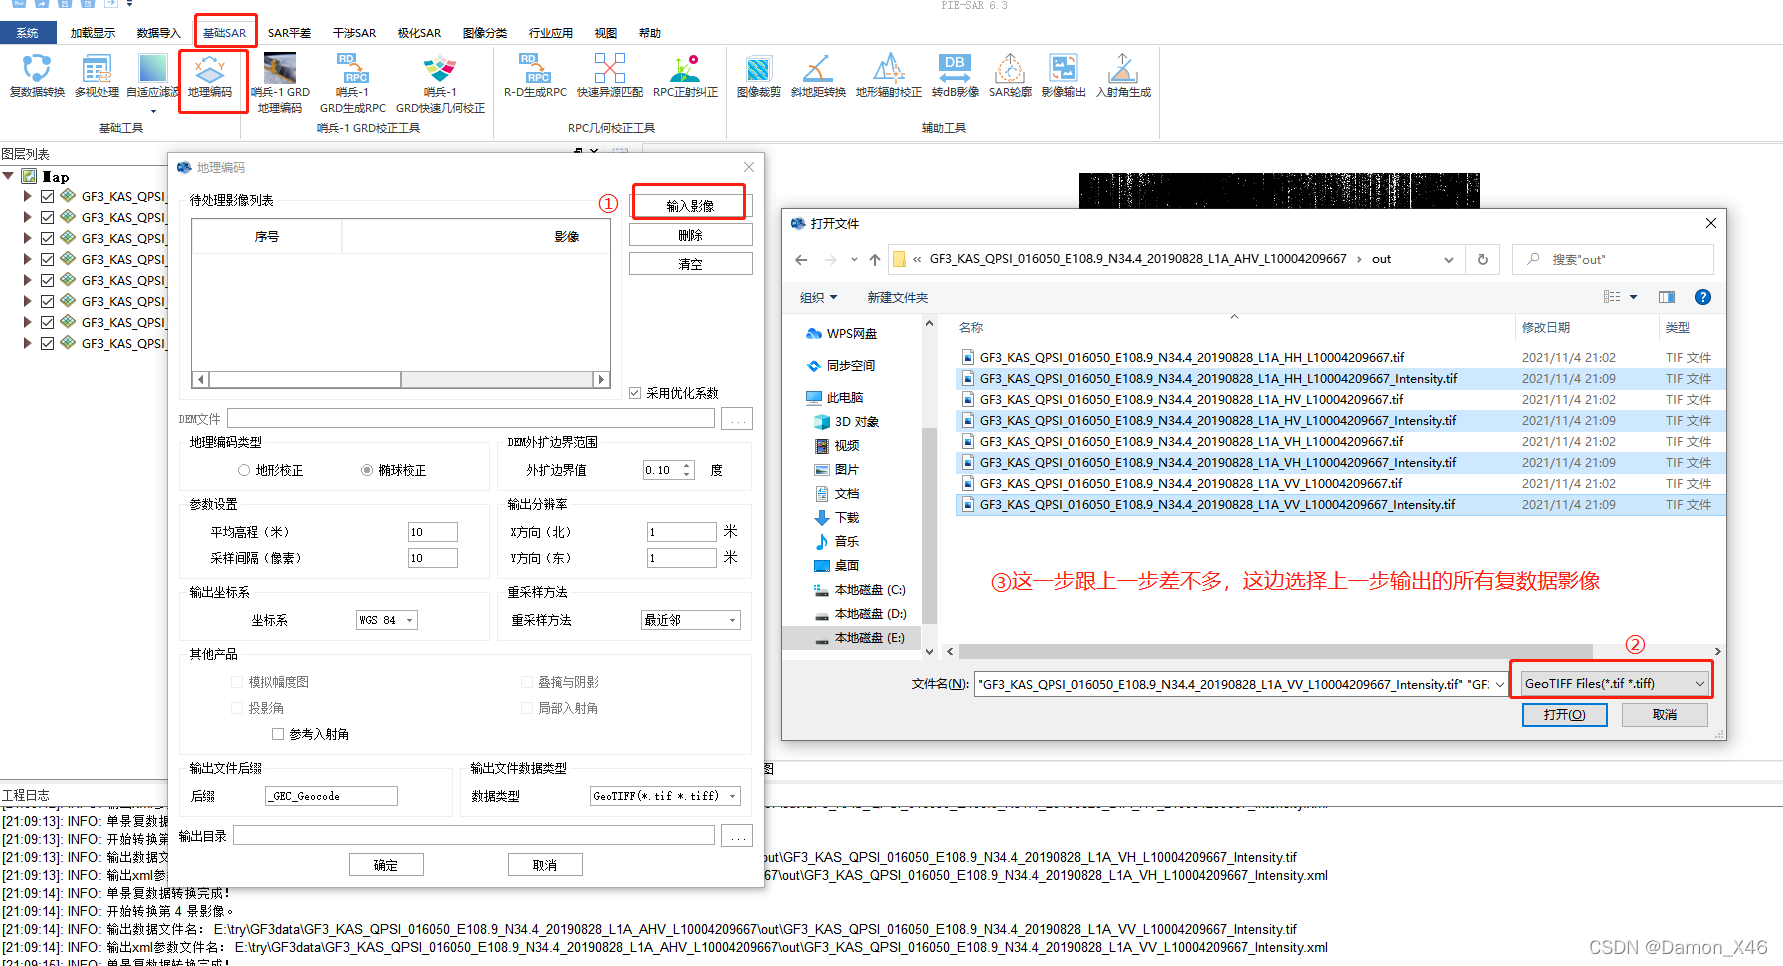Click the image list horizontal scrollbar
The width and height of the screenshot is (1783, 966).
401,379
